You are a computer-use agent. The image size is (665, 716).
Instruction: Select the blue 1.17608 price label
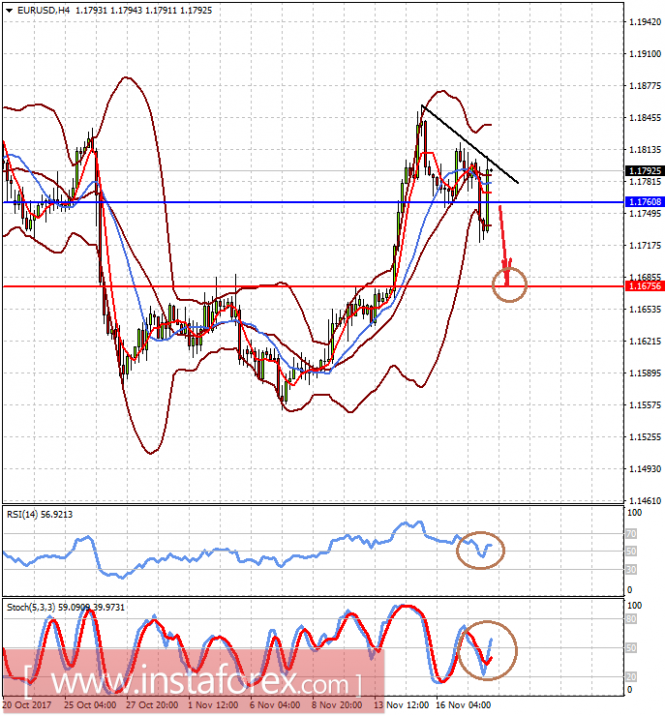[x=644, y=202]
